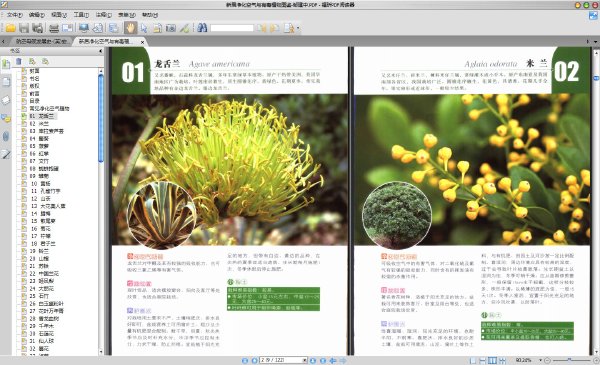The image size is (600, 365).
Task: Open the page number dropdown
Action: 305,360
